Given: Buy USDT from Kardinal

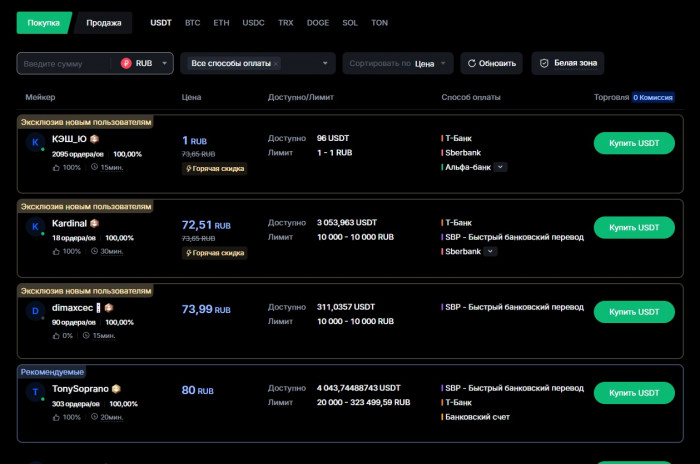Looking at the screenshot, I should [634, 227].
